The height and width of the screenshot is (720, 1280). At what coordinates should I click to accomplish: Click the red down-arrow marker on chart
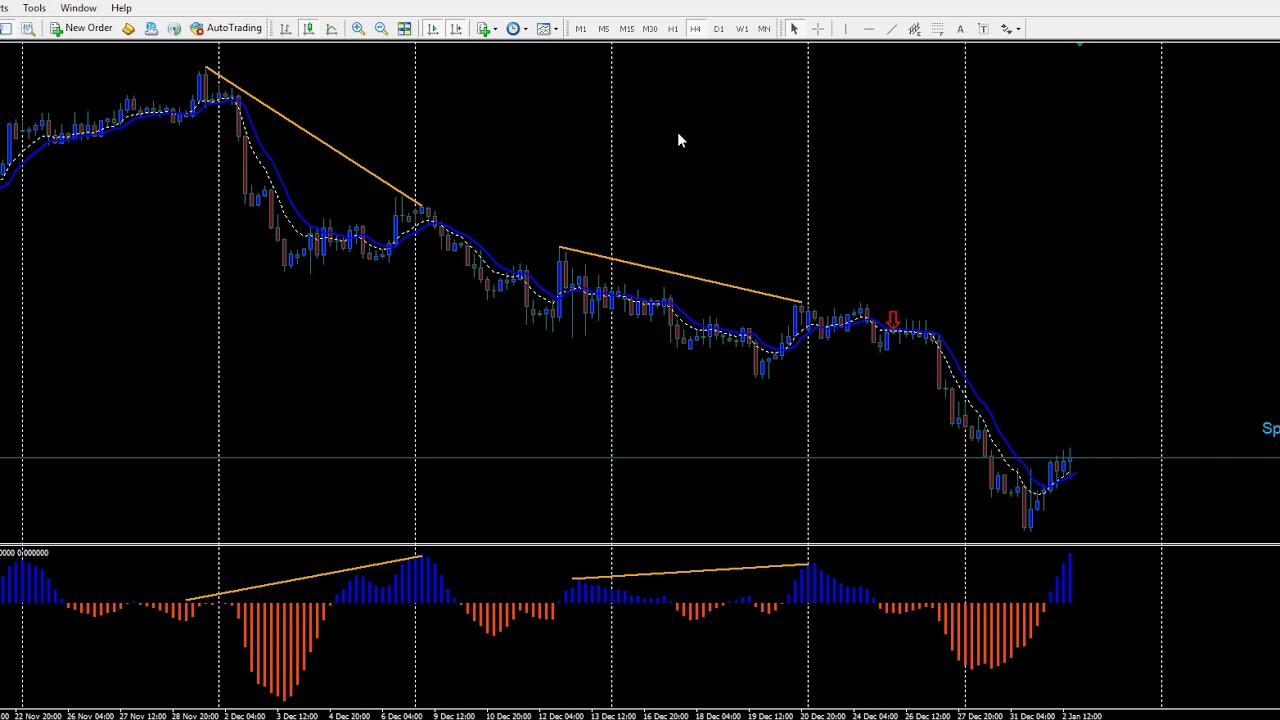tap(893, 319)
